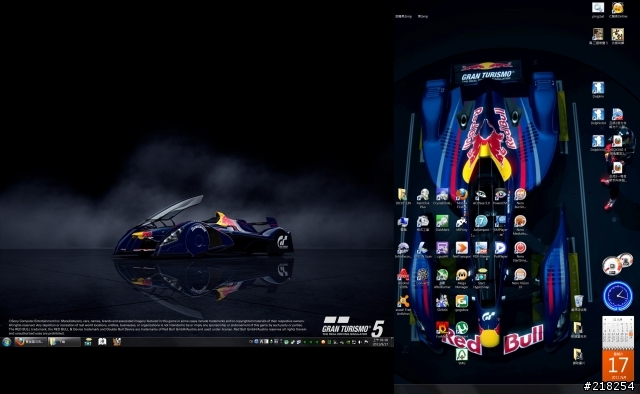Switch to the folder window taskbar button
This screenshot has width=640, height=394.
(x=64, y=342)
